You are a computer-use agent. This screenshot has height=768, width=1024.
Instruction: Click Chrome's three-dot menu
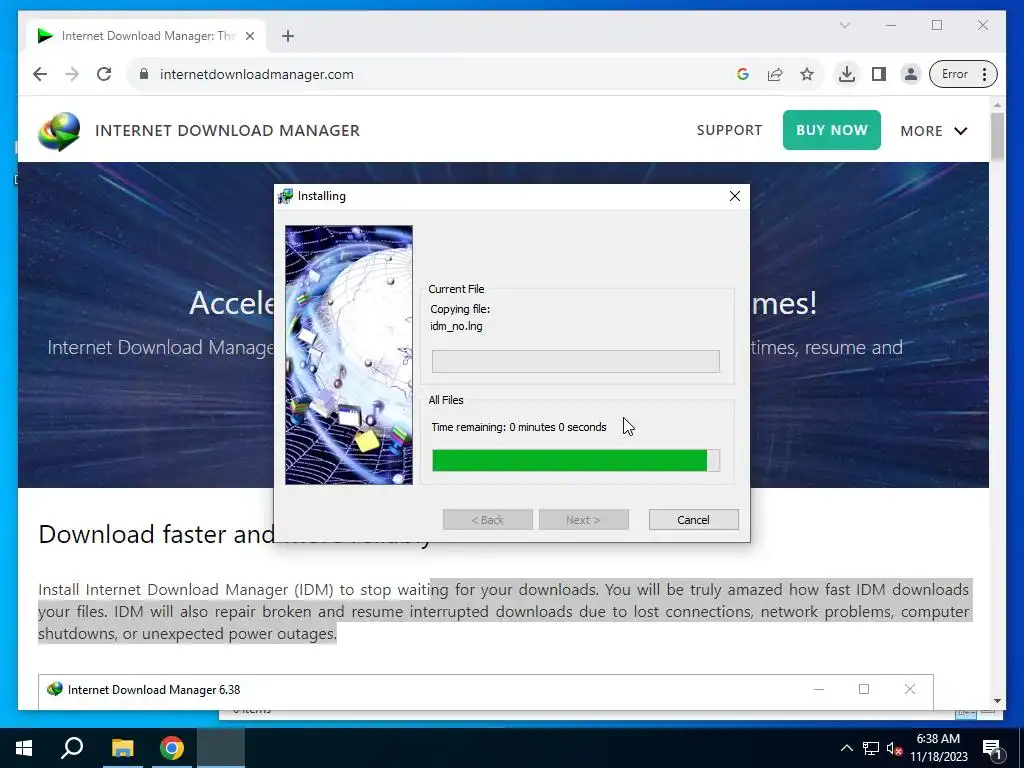pyautogui.click(x=985, y=74)
